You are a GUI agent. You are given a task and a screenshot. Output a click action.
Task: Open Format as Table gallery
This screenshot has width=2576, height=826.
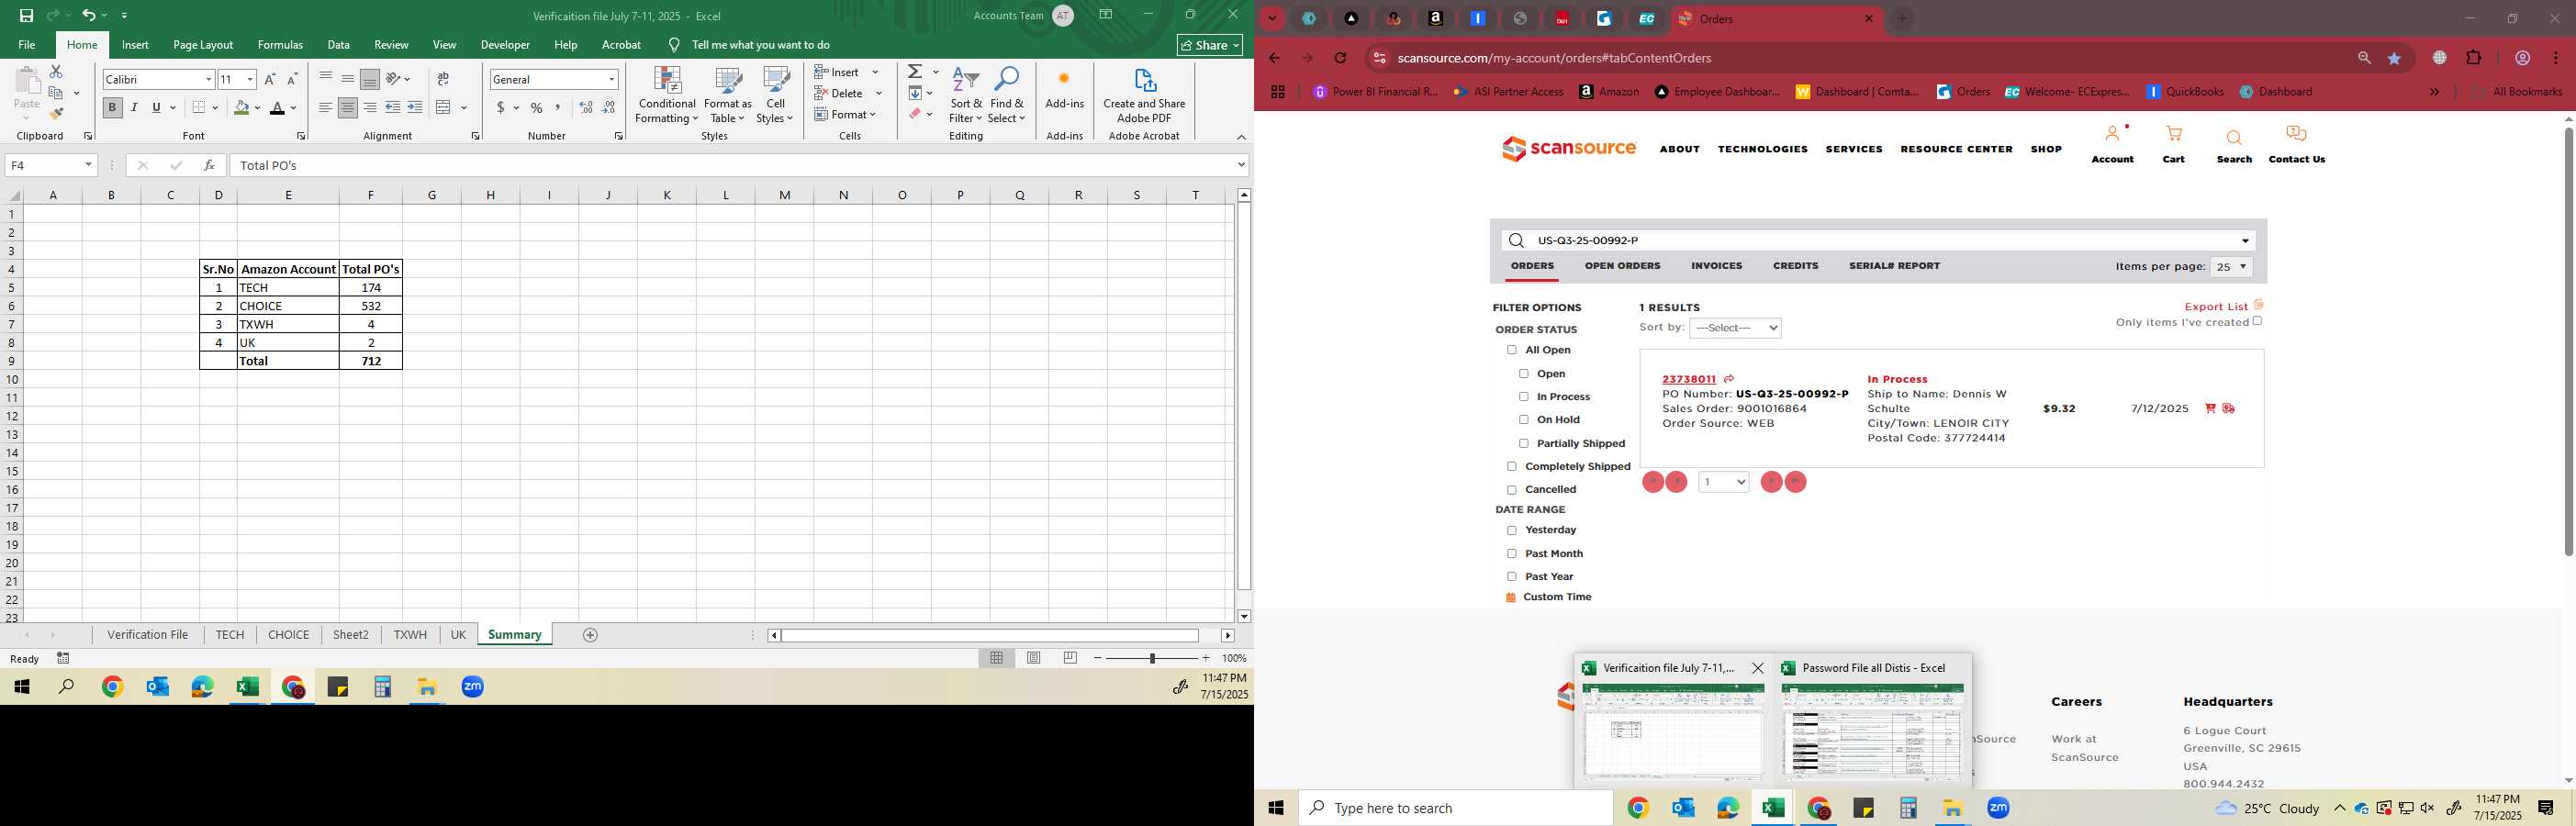pyautogui.click(x=728, y=95)
